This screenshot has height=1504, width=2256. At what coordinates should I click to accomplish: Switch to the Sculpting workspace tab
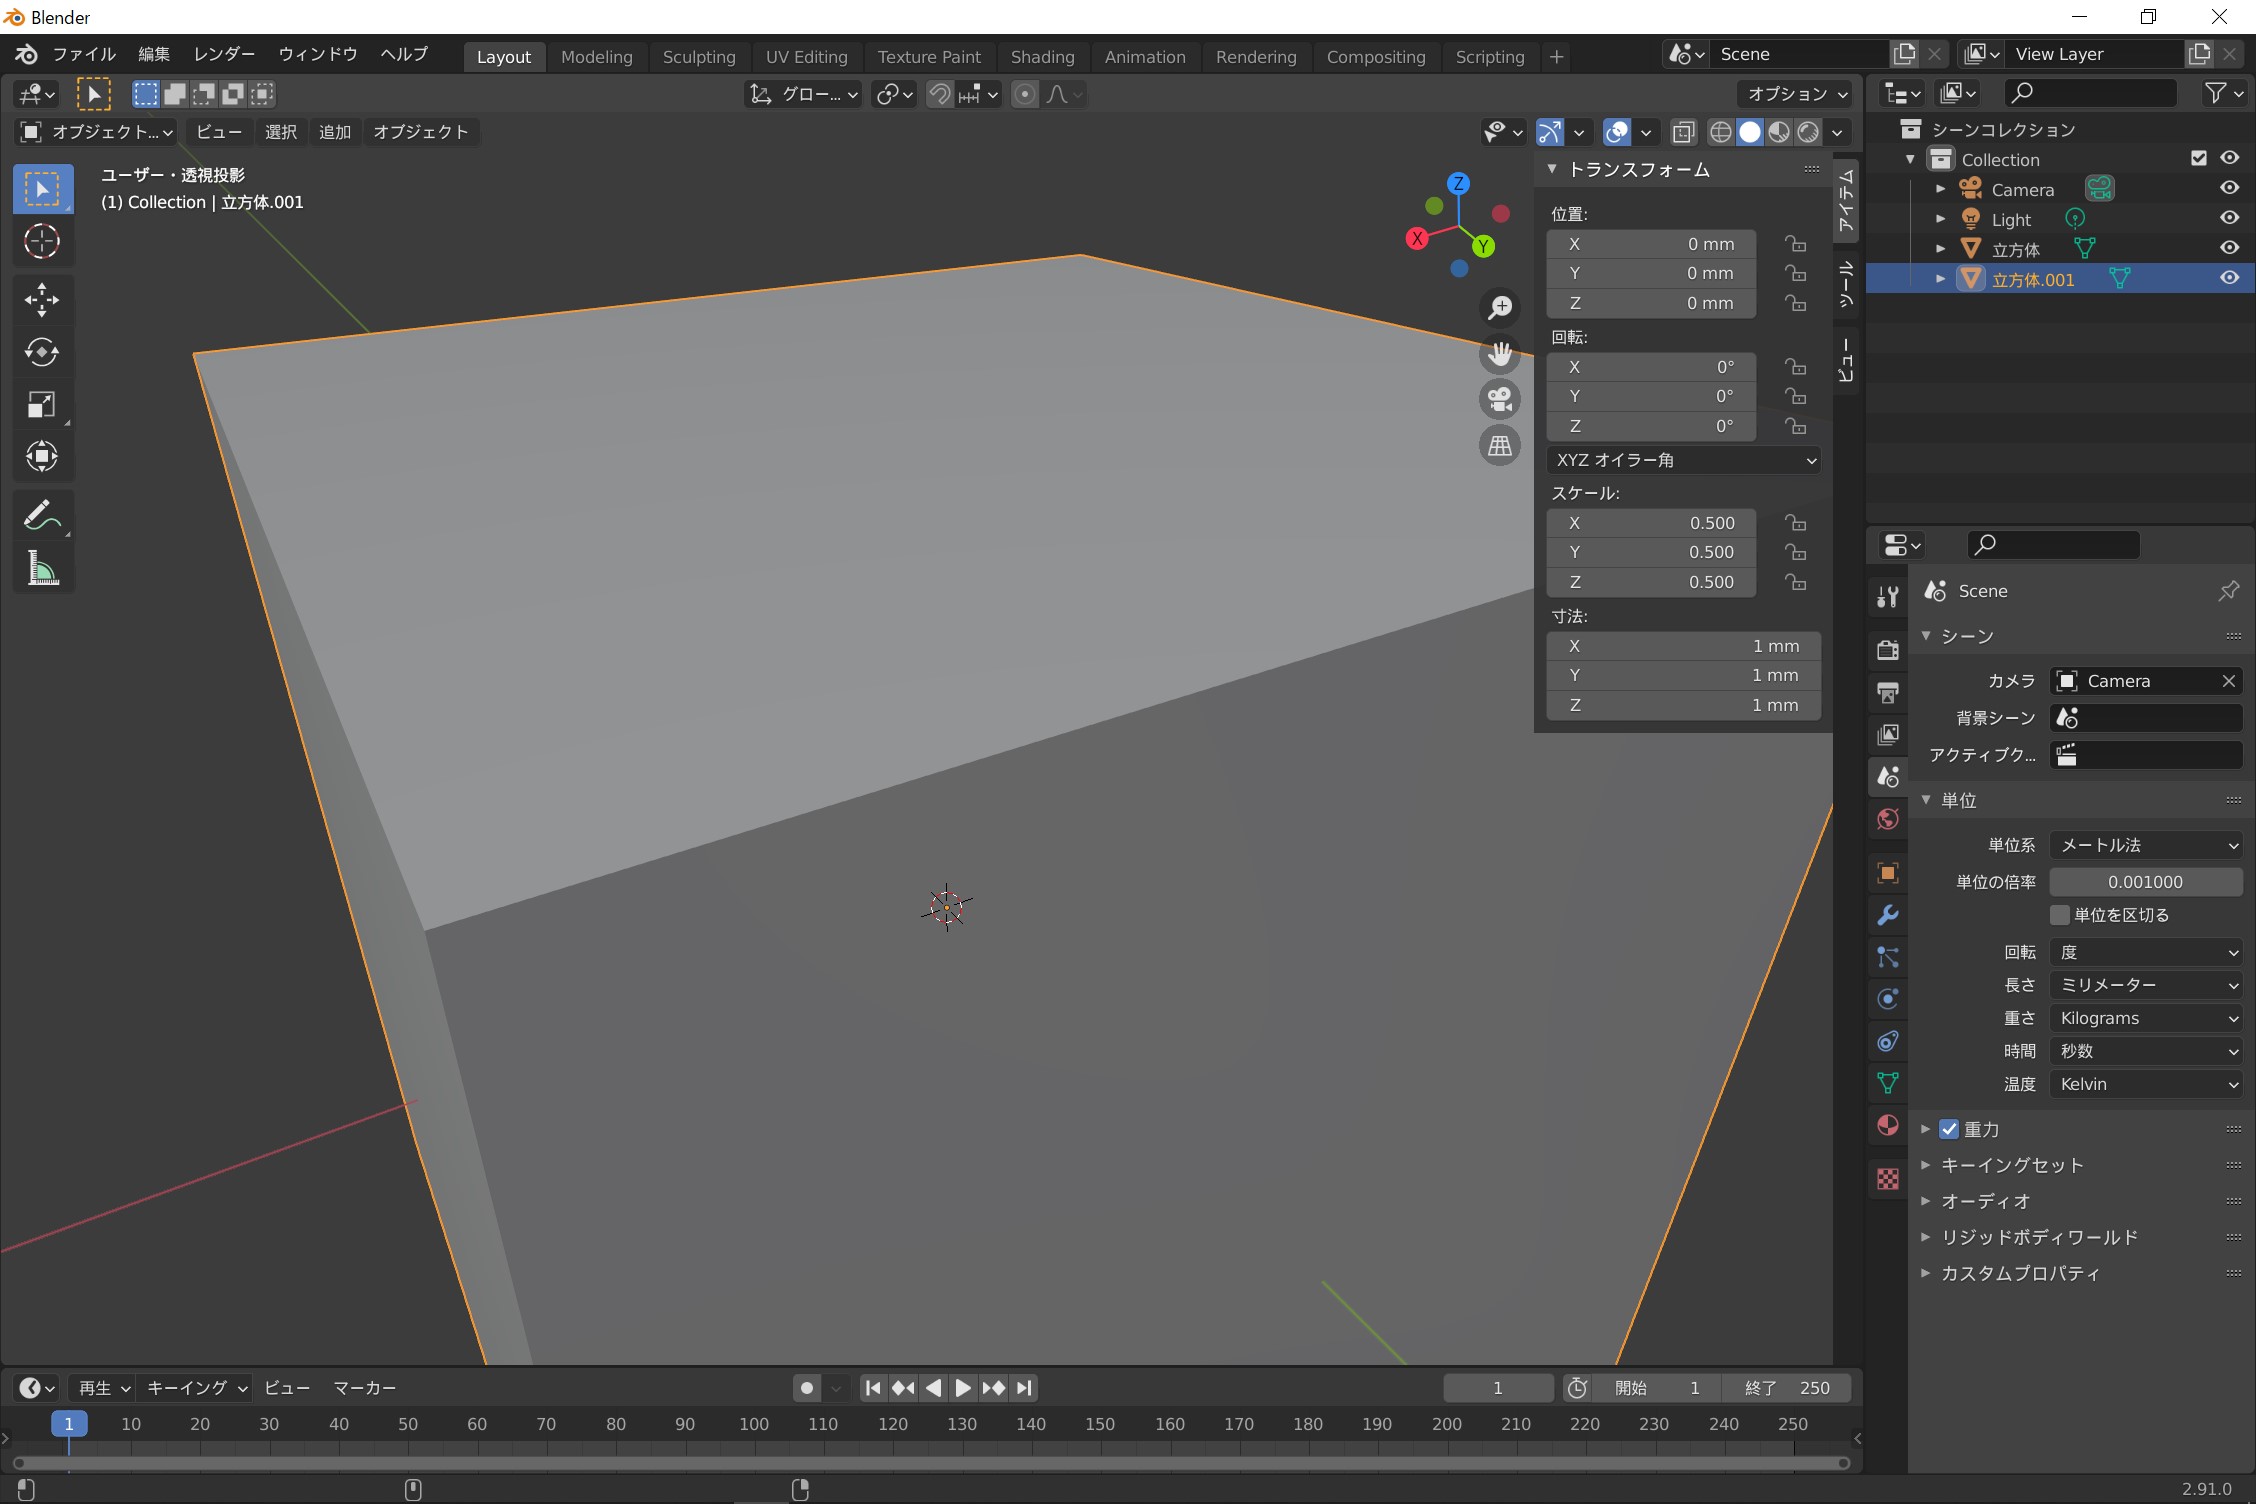pyautogui.click(x=698, y=57)
